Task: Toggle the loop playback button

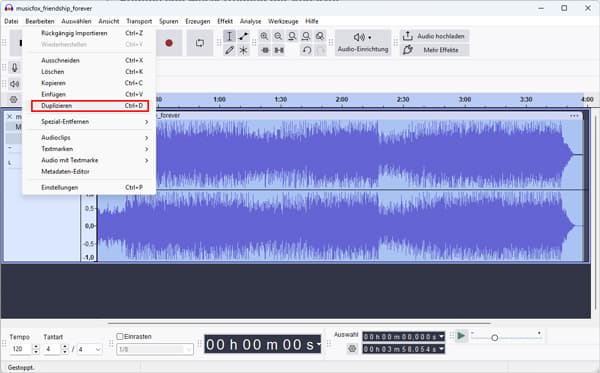Action: (199, 43)
